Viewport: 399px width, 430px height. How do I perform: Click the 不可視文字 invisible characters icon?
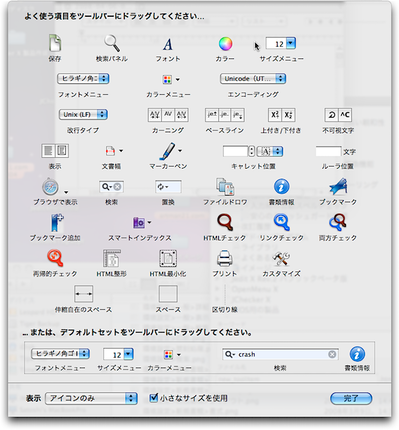(338, 115)
